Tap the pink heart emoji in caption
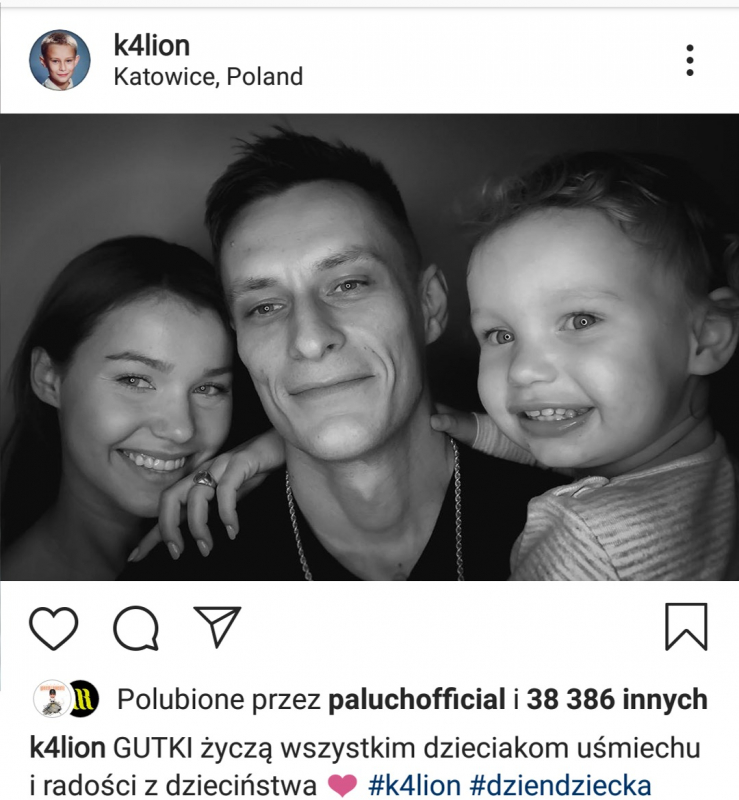739x800 pixels. point(342,785)
